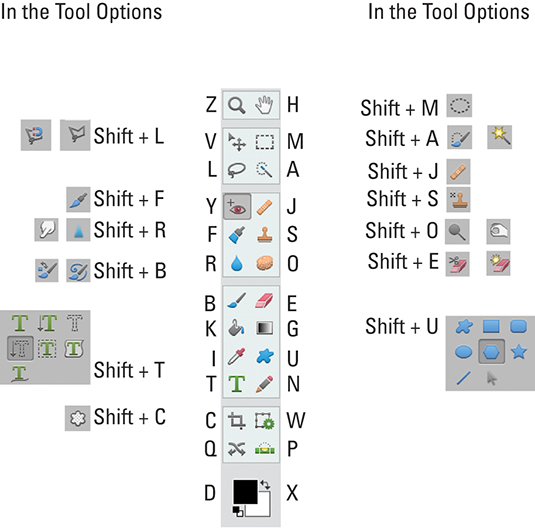Click the black foreground color swatch

[245, 491]
